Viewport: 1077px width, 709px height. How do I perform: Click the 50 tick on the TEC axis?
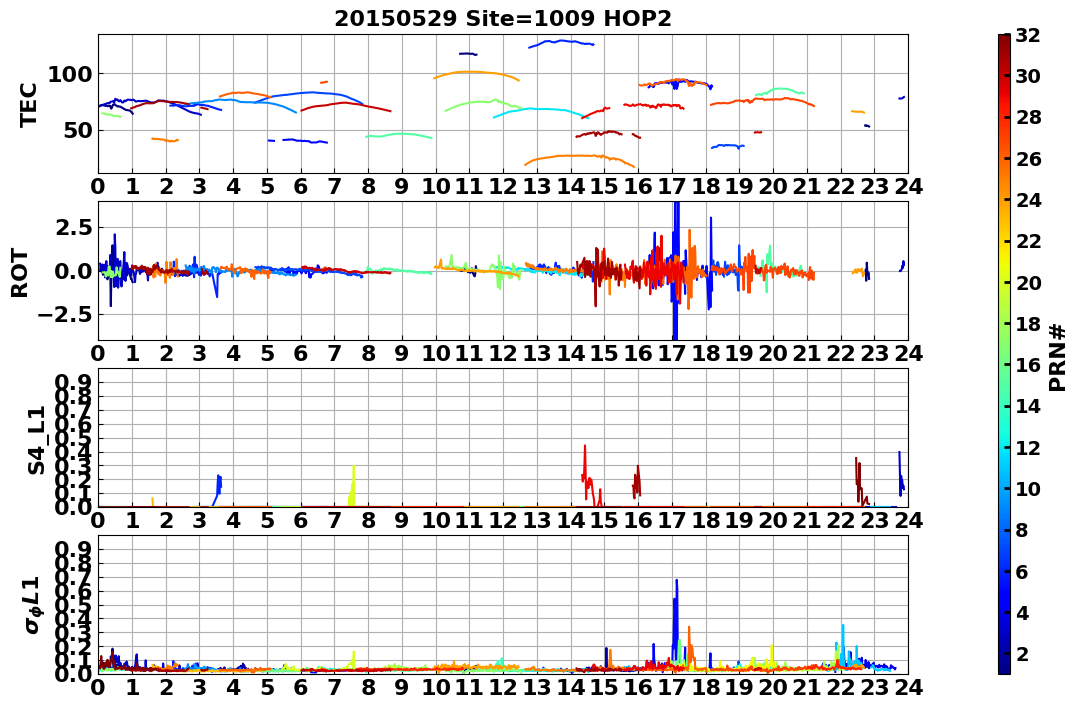pos(77,130)
